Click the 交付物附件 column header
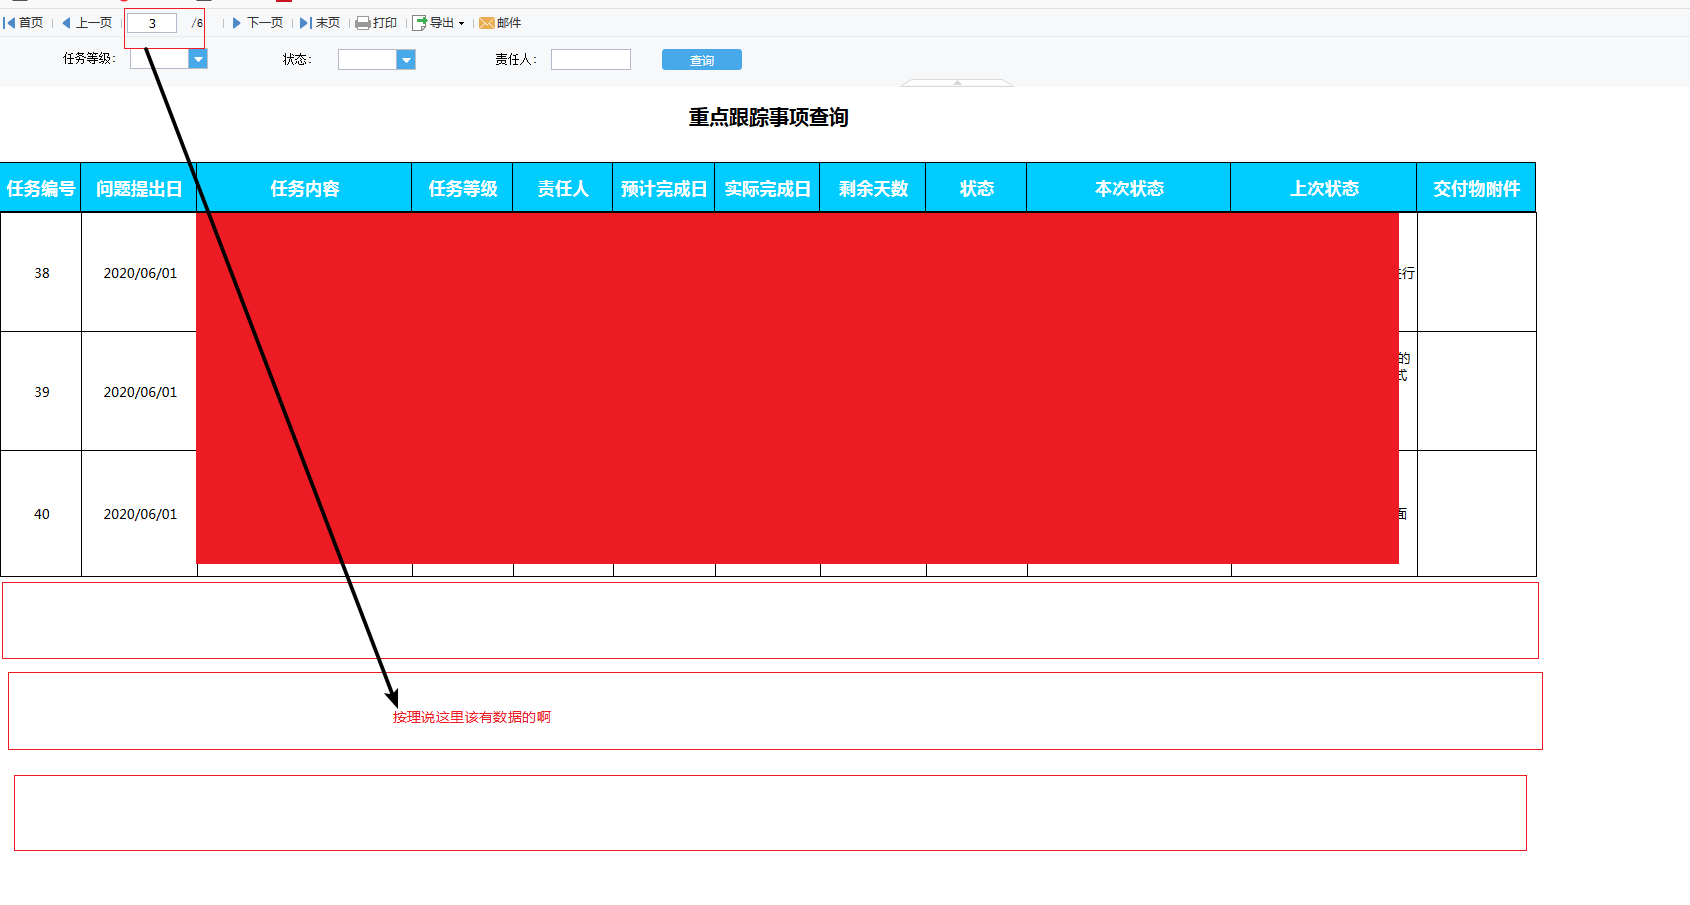1690x905 pixels. click(1476, 188)
